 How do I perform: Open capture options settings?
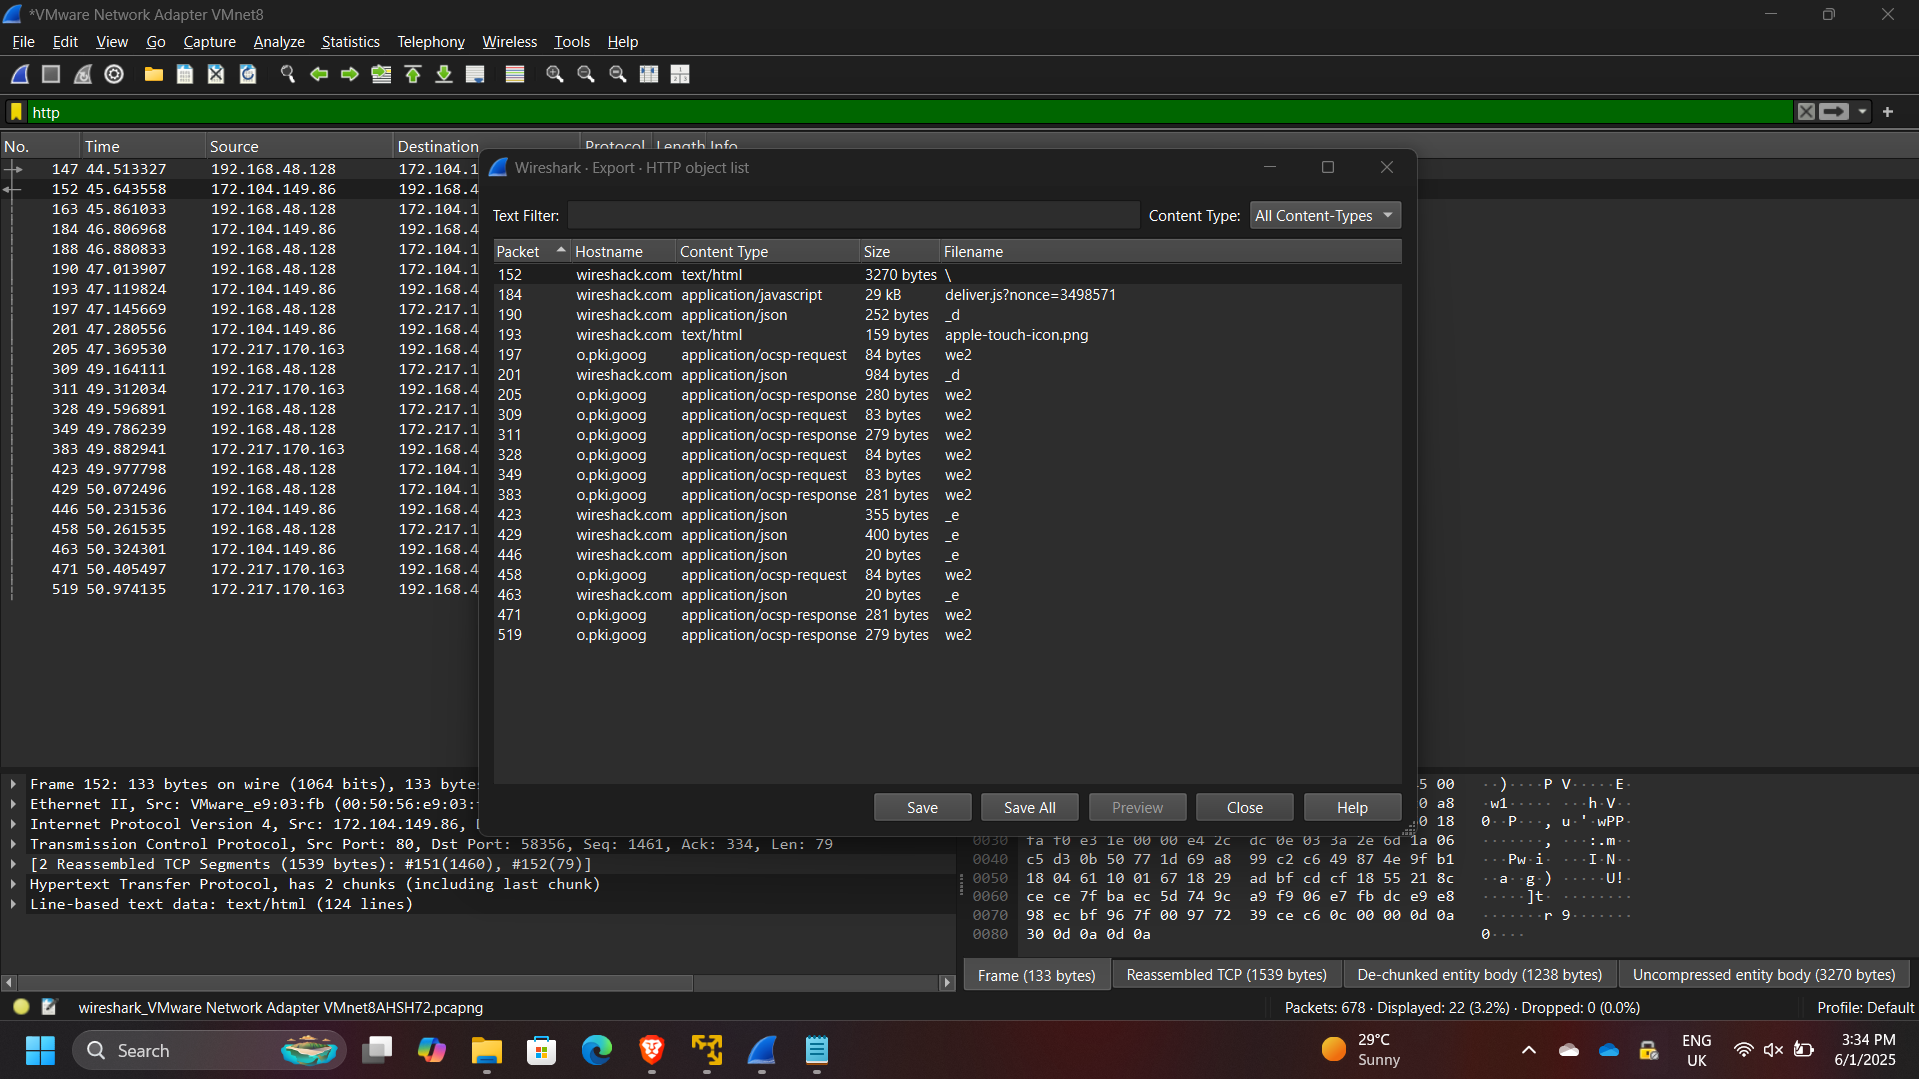tap(113, 73)
